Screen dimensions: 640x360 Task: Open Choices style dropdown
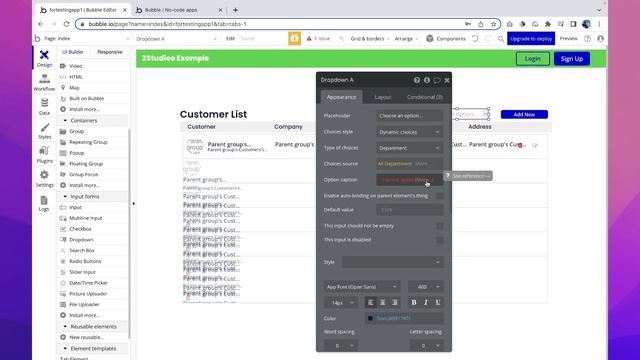click(x=409, y=132)
